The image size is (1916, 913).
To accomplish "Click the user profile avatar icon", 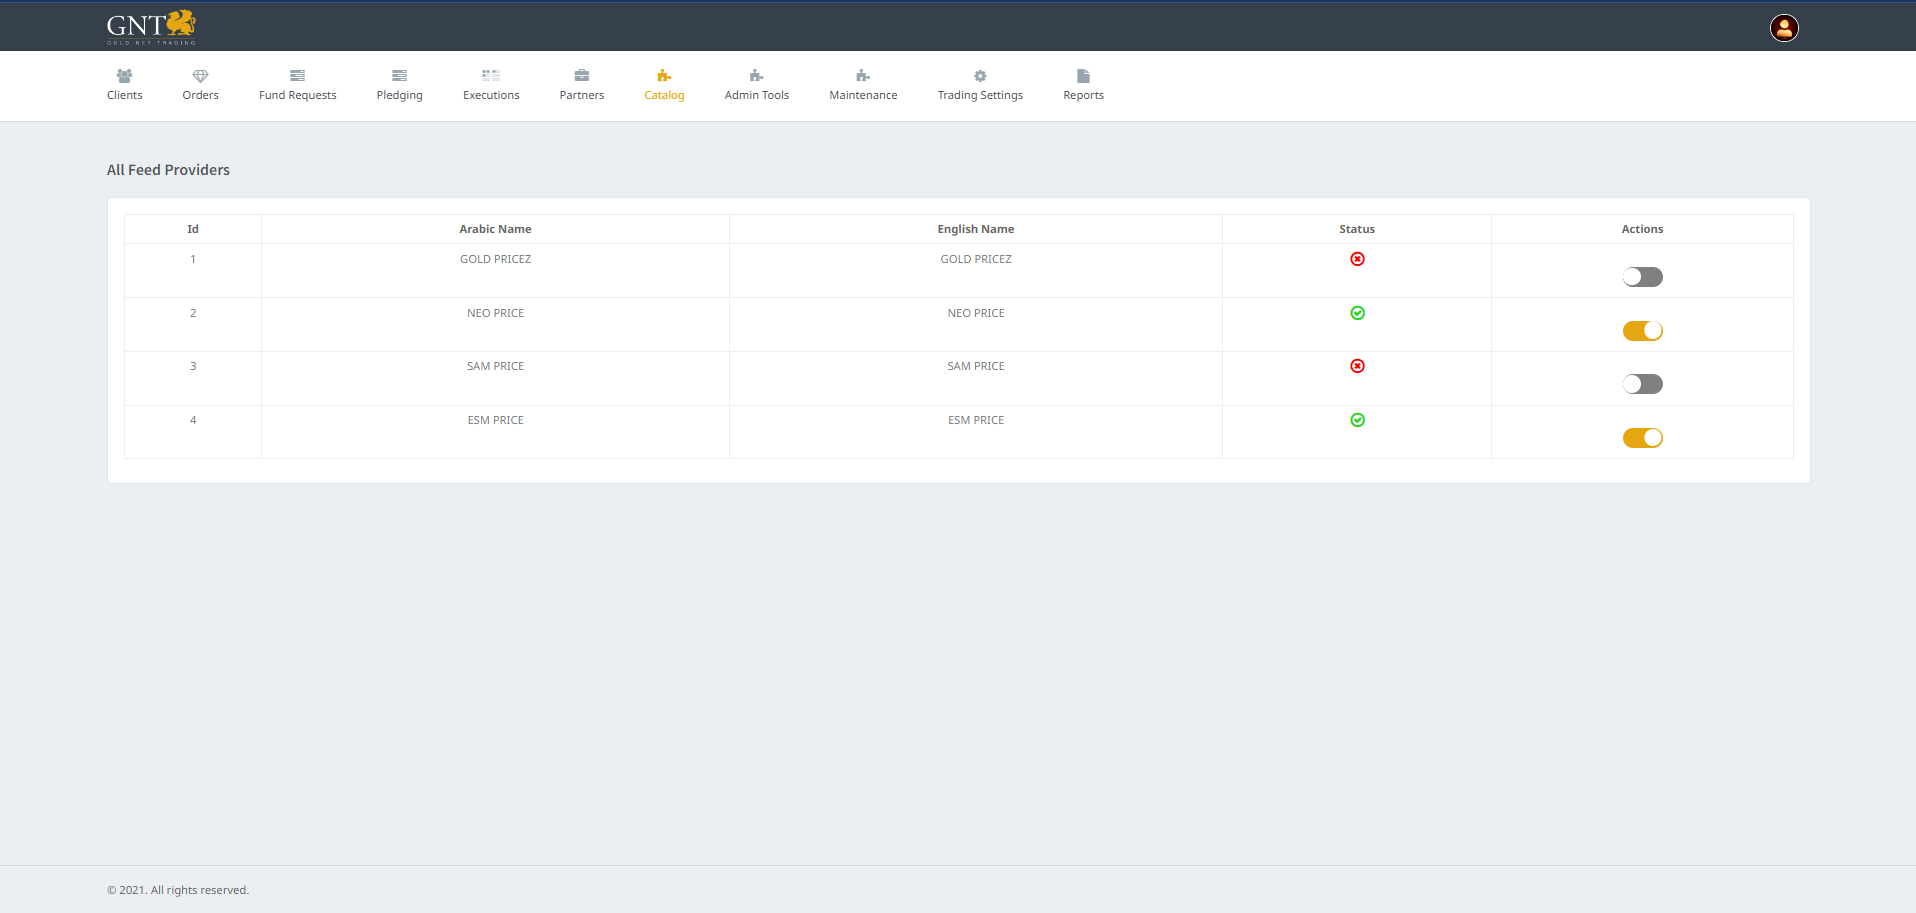I will tap(1784, 28).
